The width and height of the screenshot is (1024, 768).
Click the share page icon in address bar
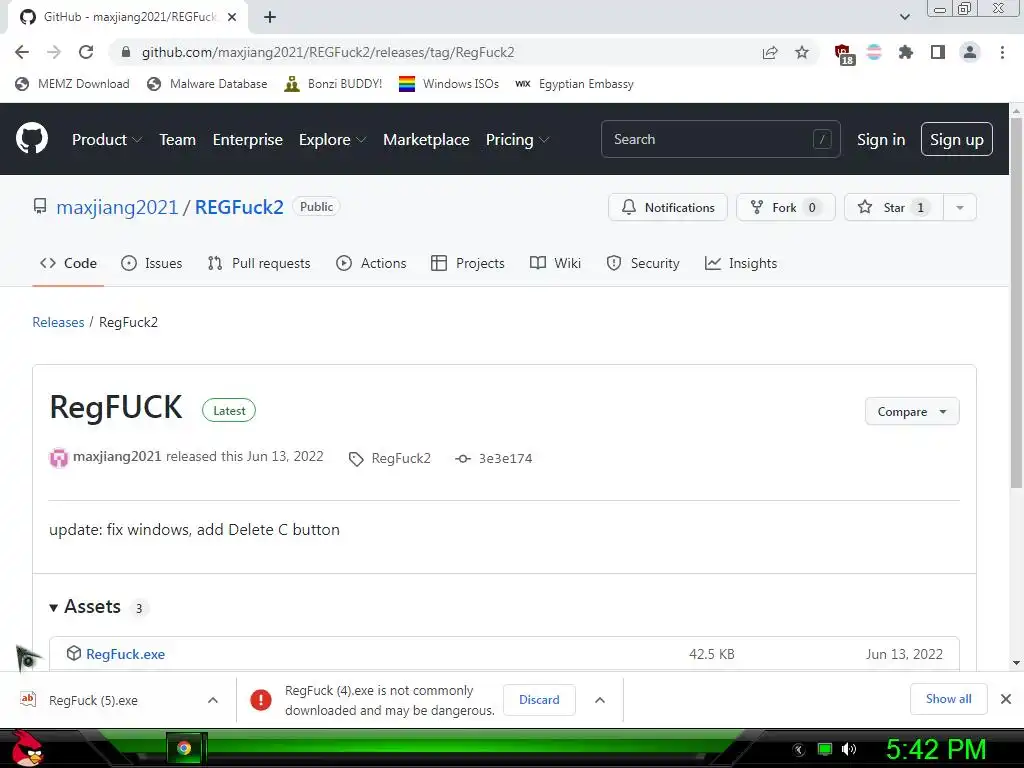[770, 52]
